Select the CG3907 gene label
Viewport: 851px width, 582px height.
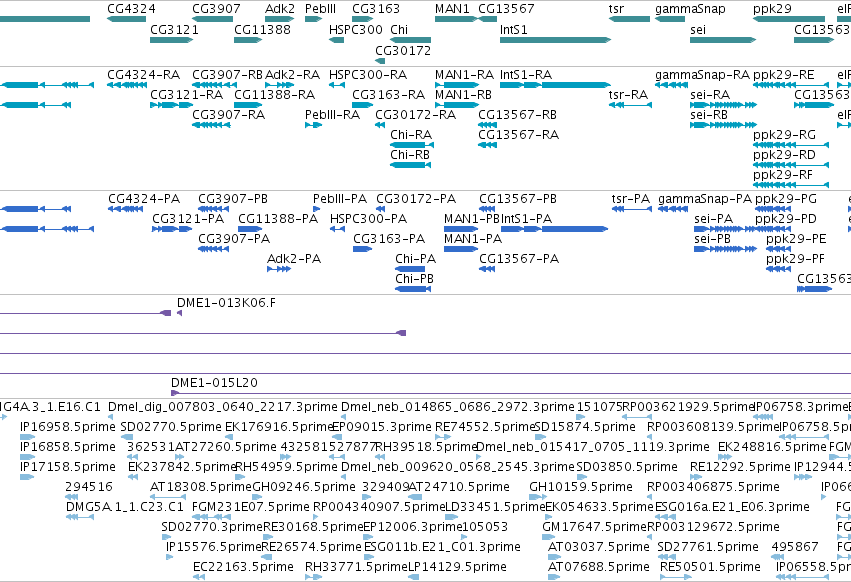(216, 9)
